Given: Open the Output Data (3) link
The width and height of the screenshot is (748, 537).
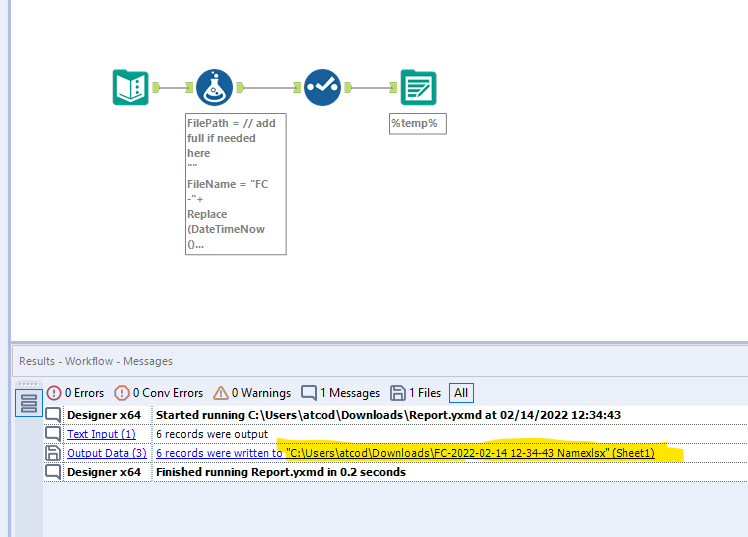Looking at the screenshot, I should (107, 453).
